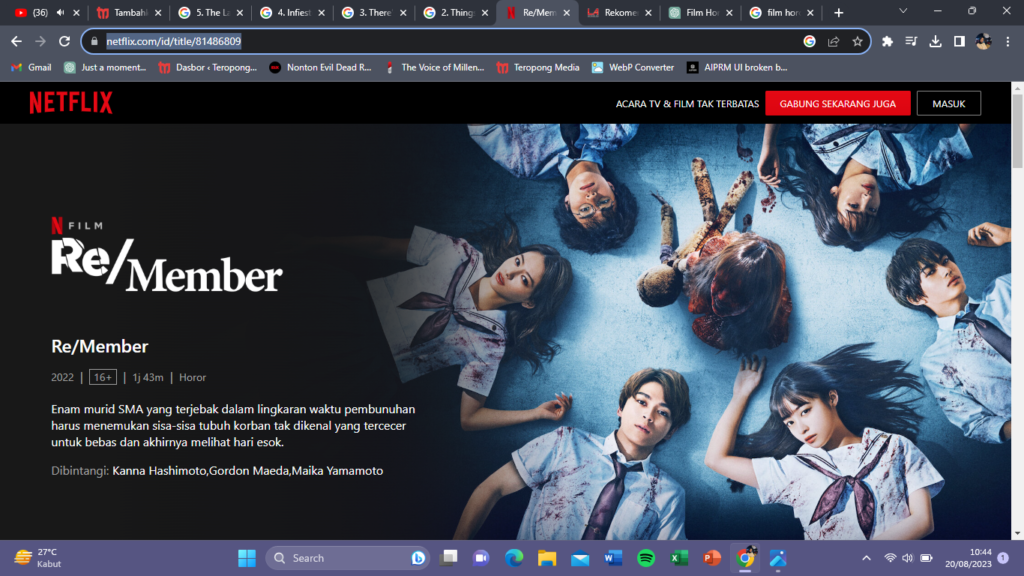The height and width of the screenshot is (576, 1024).
Task: Open Task View from the taskbar
Action: coord(449,558)
